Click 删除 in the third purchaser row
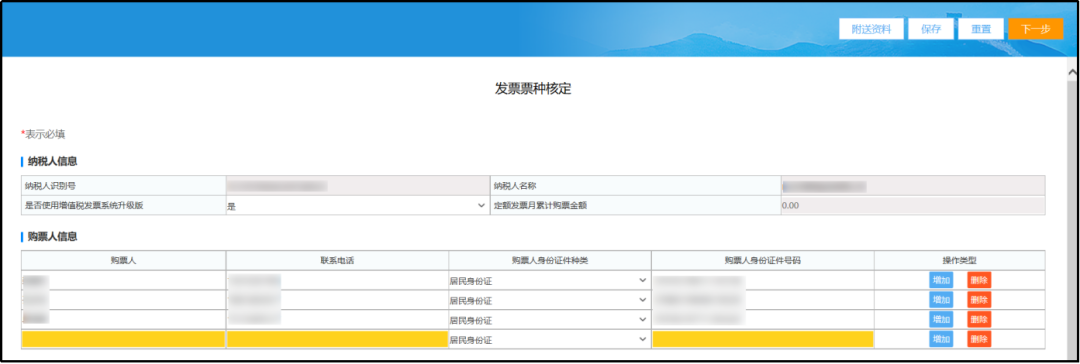This screenshot has width=1080, height=364. (x=979, y=320)
